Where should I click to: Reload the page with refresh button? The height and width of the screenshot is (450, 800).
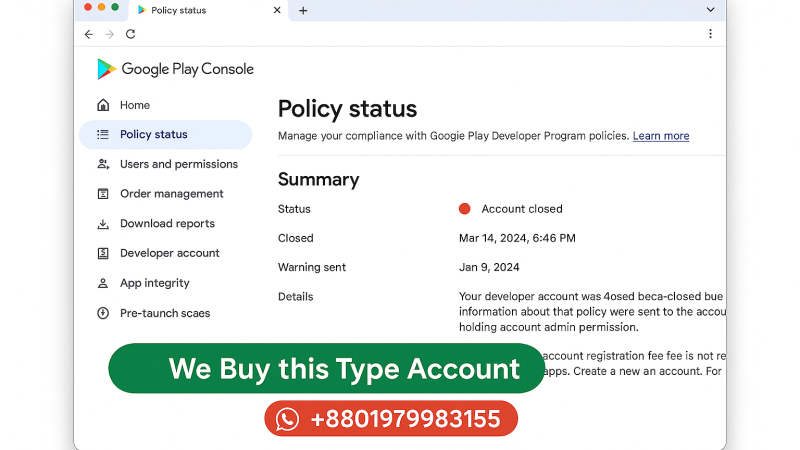click(x=131, y=34)
